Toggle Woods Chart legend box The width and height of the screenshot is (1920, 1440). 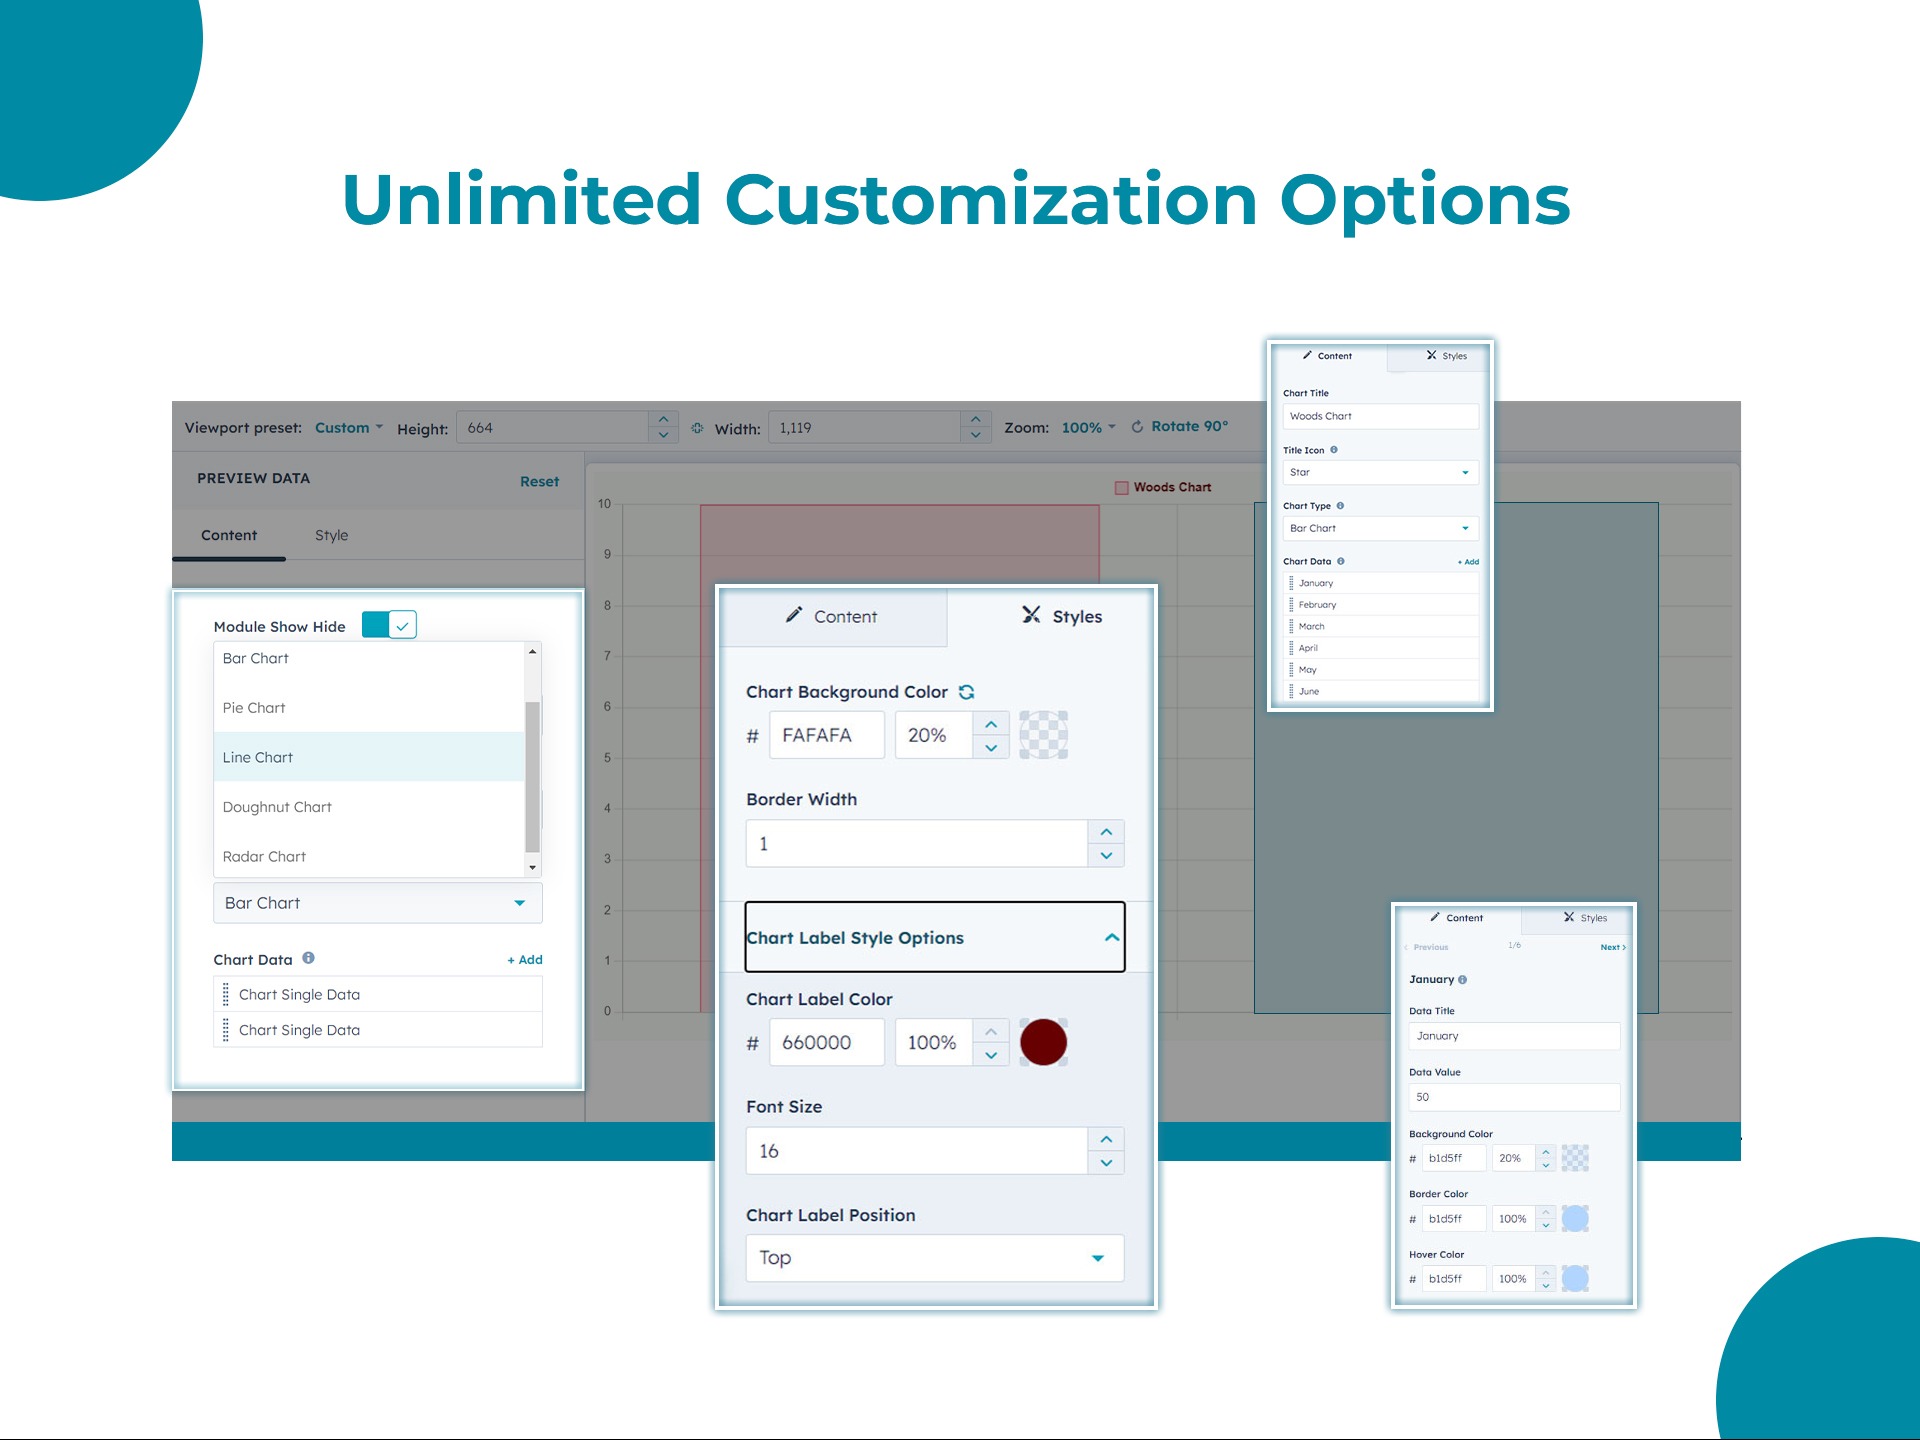1121,488
